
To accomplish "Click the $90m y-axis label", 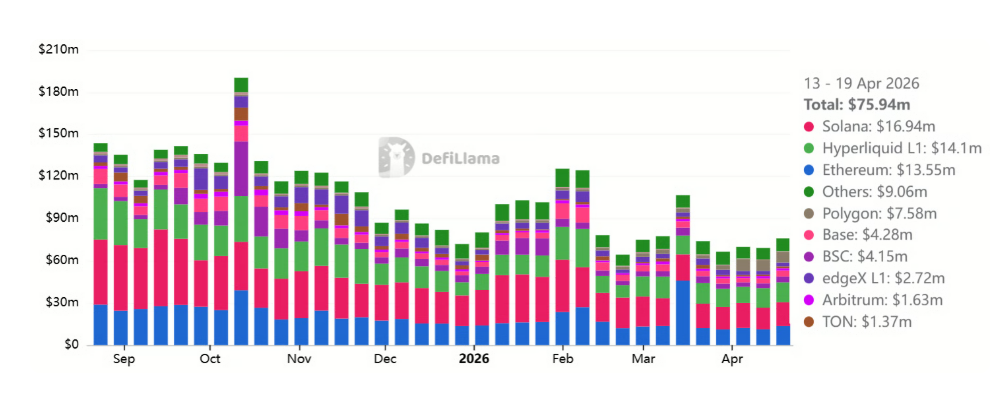I will [62, 218].
